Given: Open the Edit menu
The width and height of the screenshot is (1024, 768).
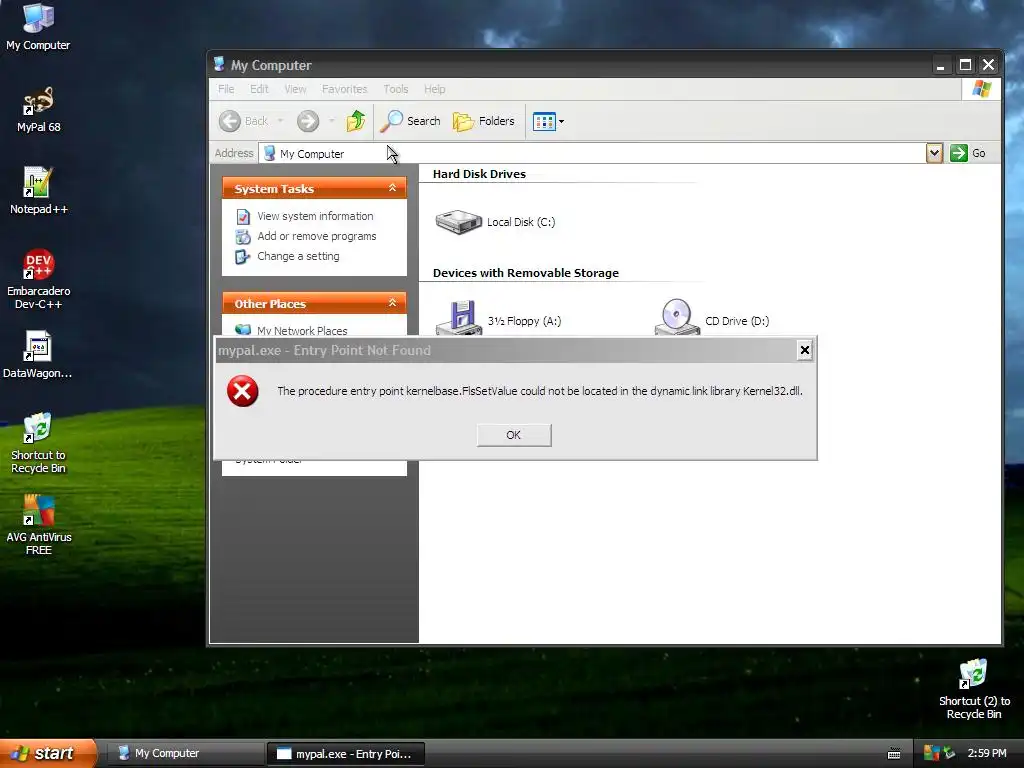Looking at the screenshot, I should click(259, 89).
